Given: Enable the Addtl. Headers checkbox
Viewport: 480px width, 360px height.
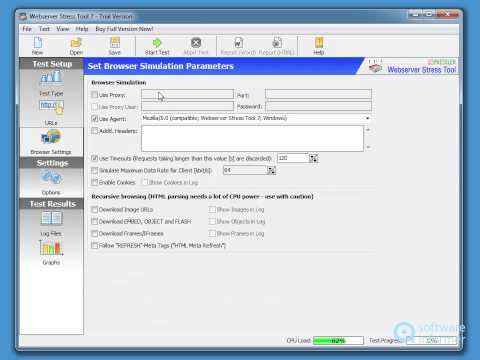Looking at the screenshot, I should point(95,131).
